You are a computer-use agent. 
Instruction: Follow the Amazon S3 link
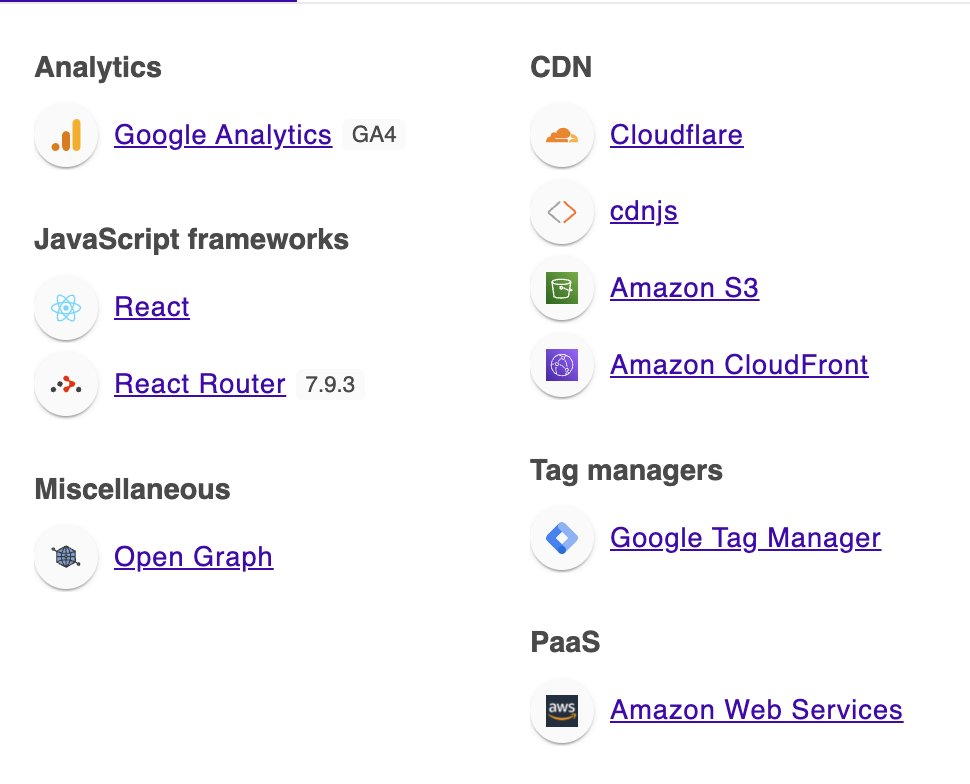coord(684,288)
